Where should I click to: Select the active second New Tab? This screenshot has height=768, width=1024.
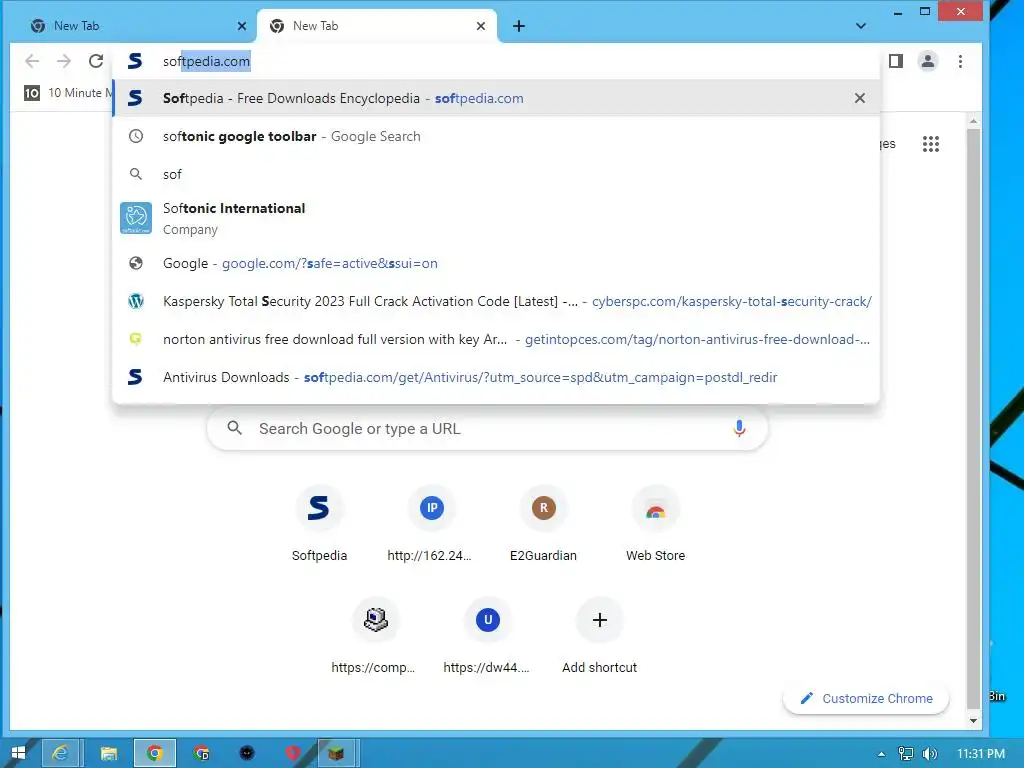pos(377,26)
